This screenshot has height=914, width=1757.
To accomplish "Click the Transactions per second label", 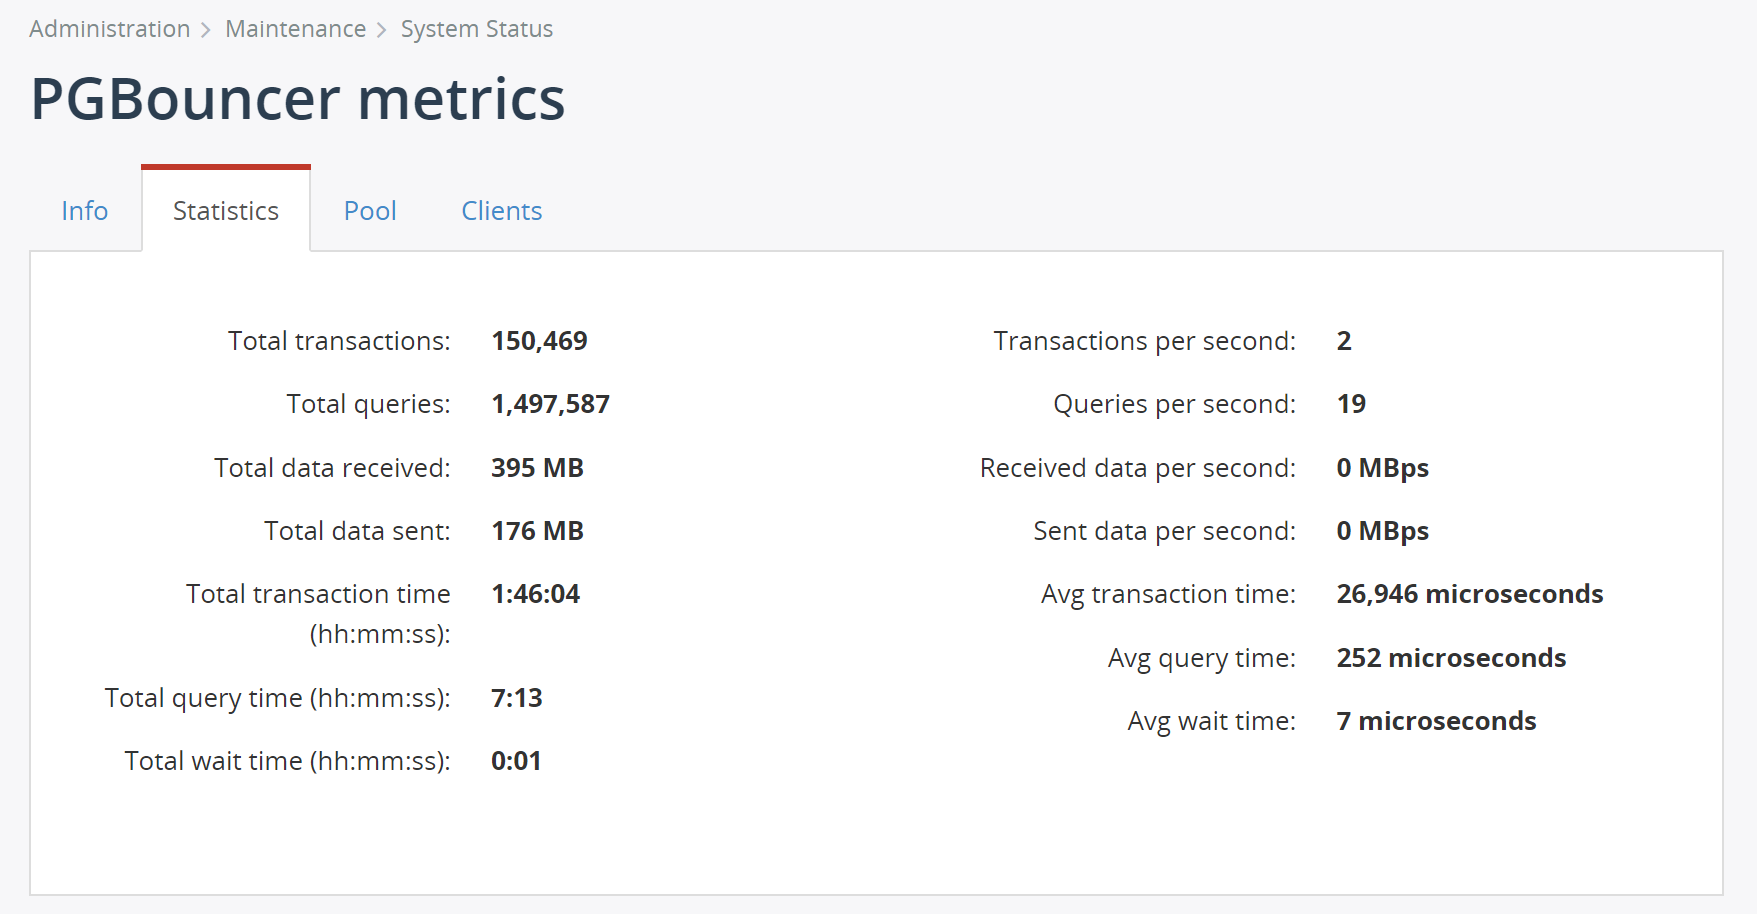I will (1145, 341).
